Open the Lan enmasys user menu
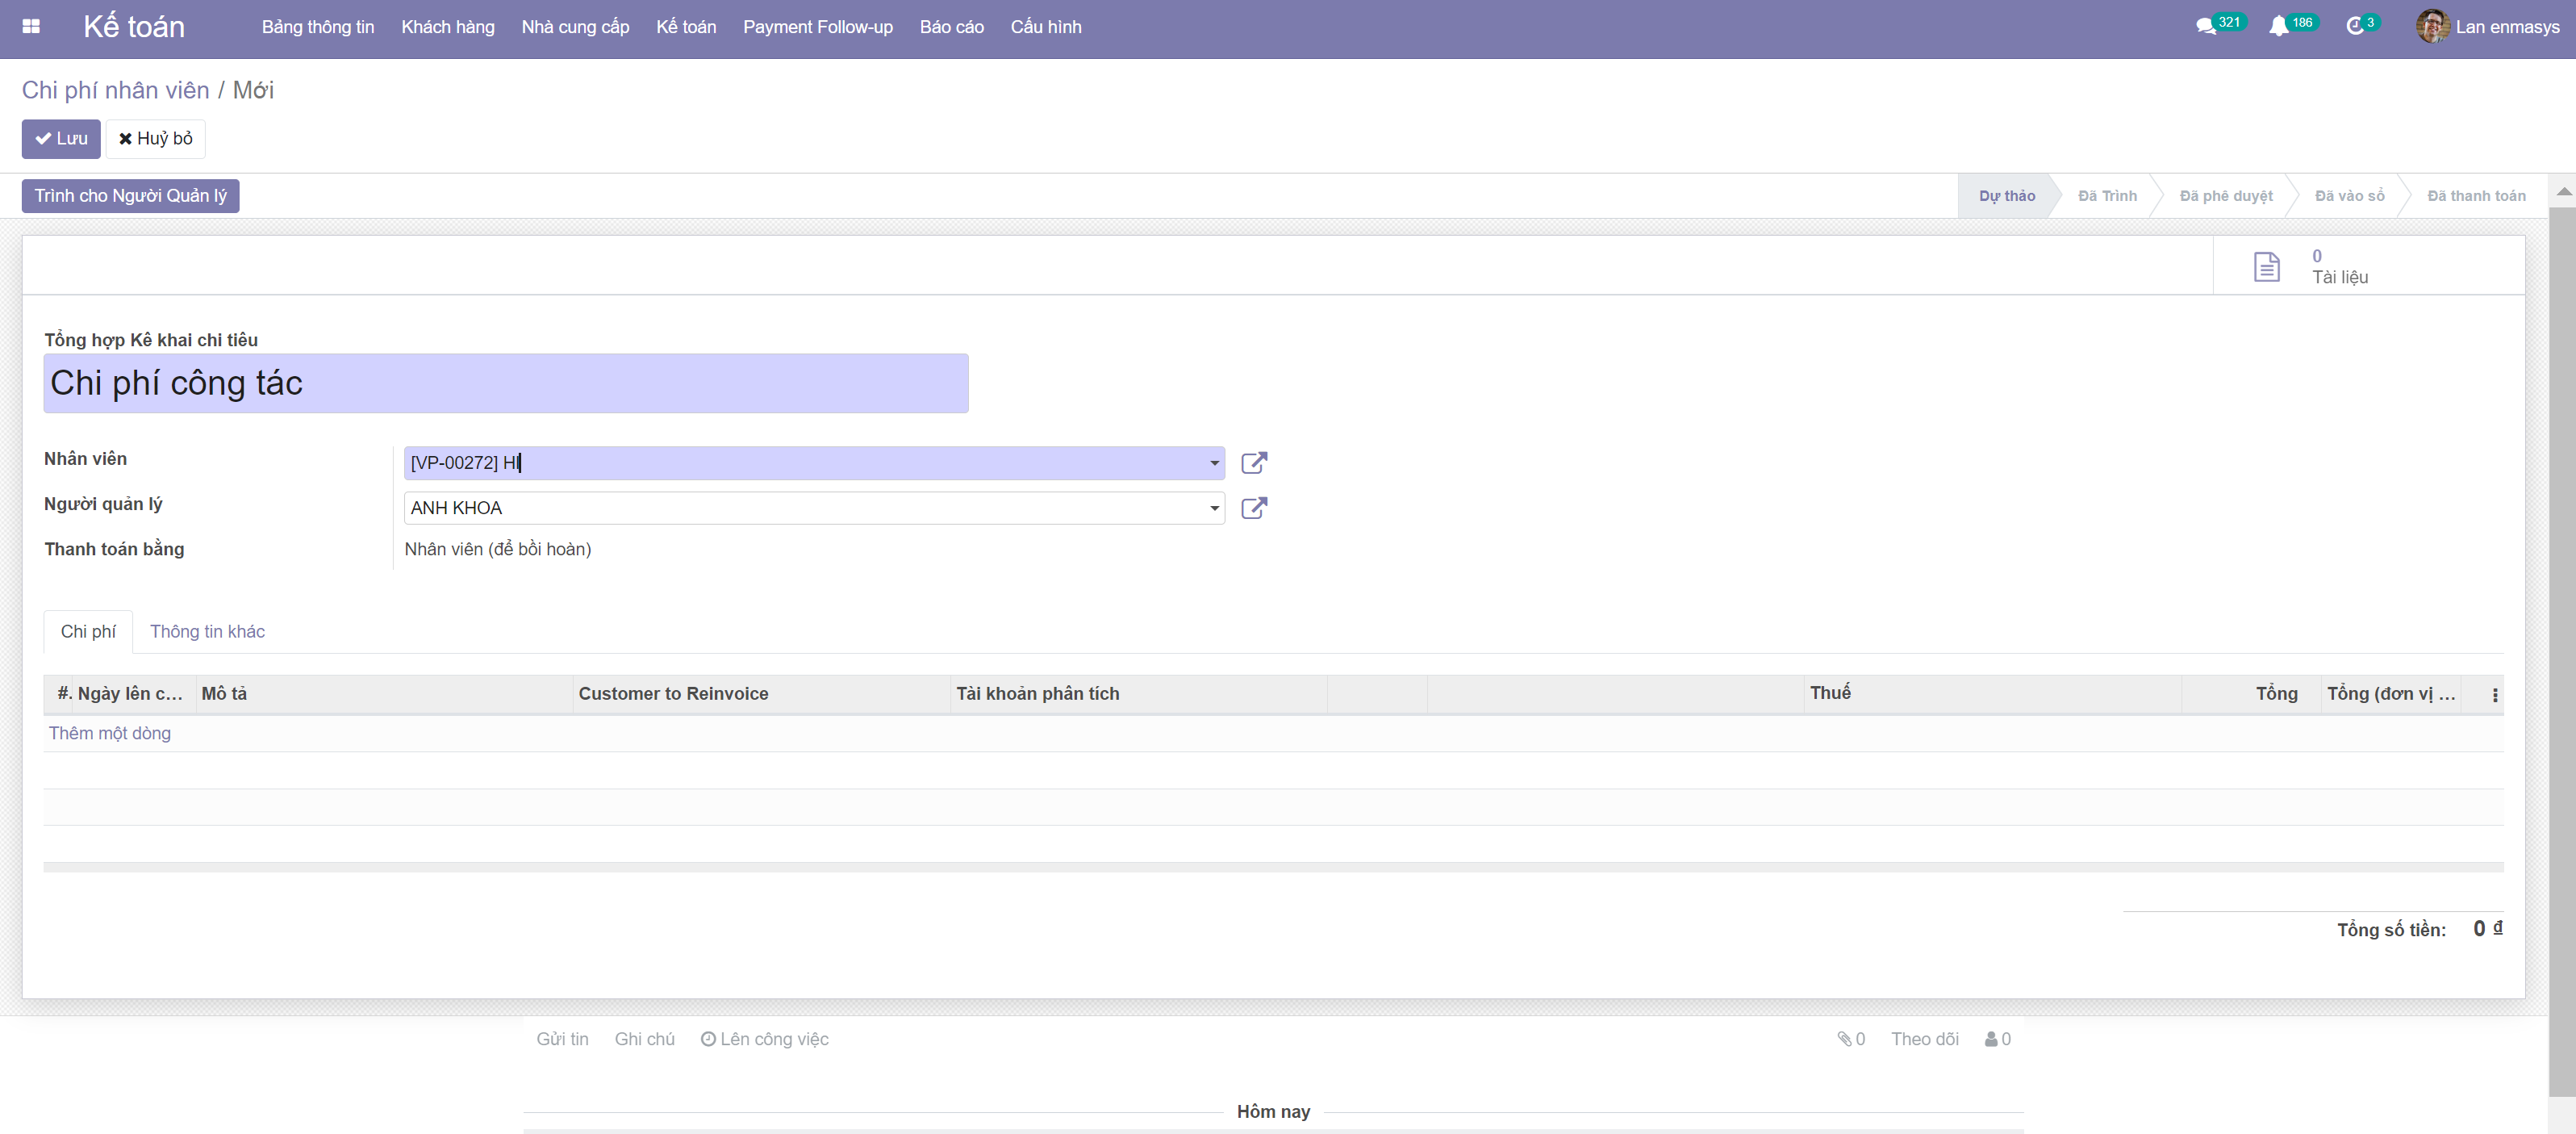Screen dimensions: 2576x1134 [2488, 27]
